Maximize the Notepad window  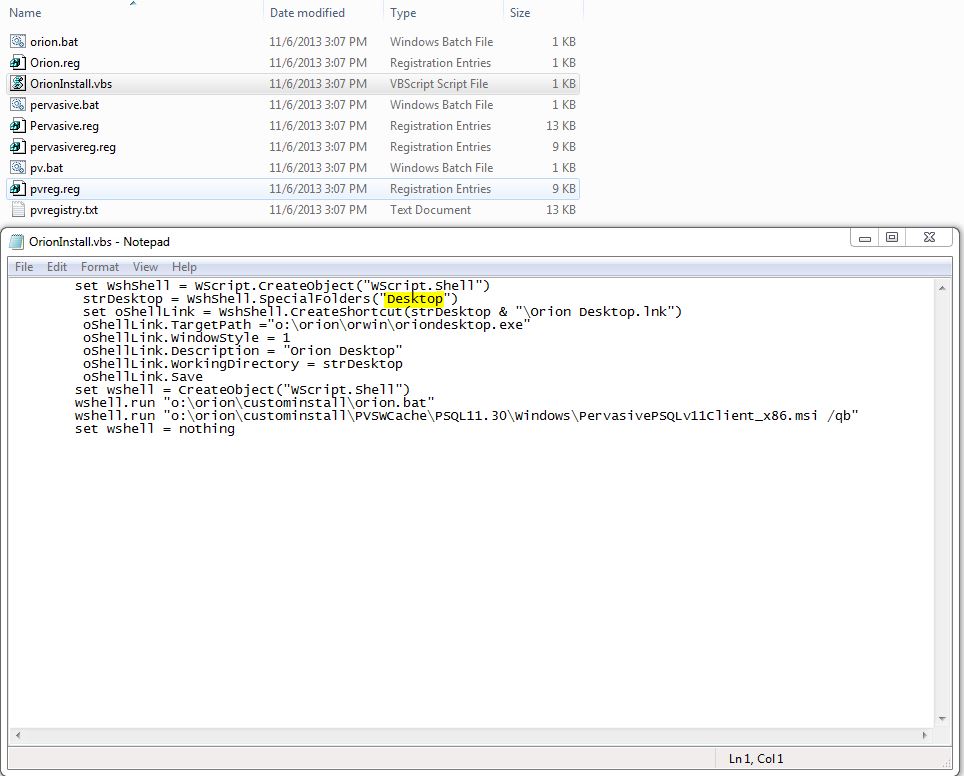(892, 237)
